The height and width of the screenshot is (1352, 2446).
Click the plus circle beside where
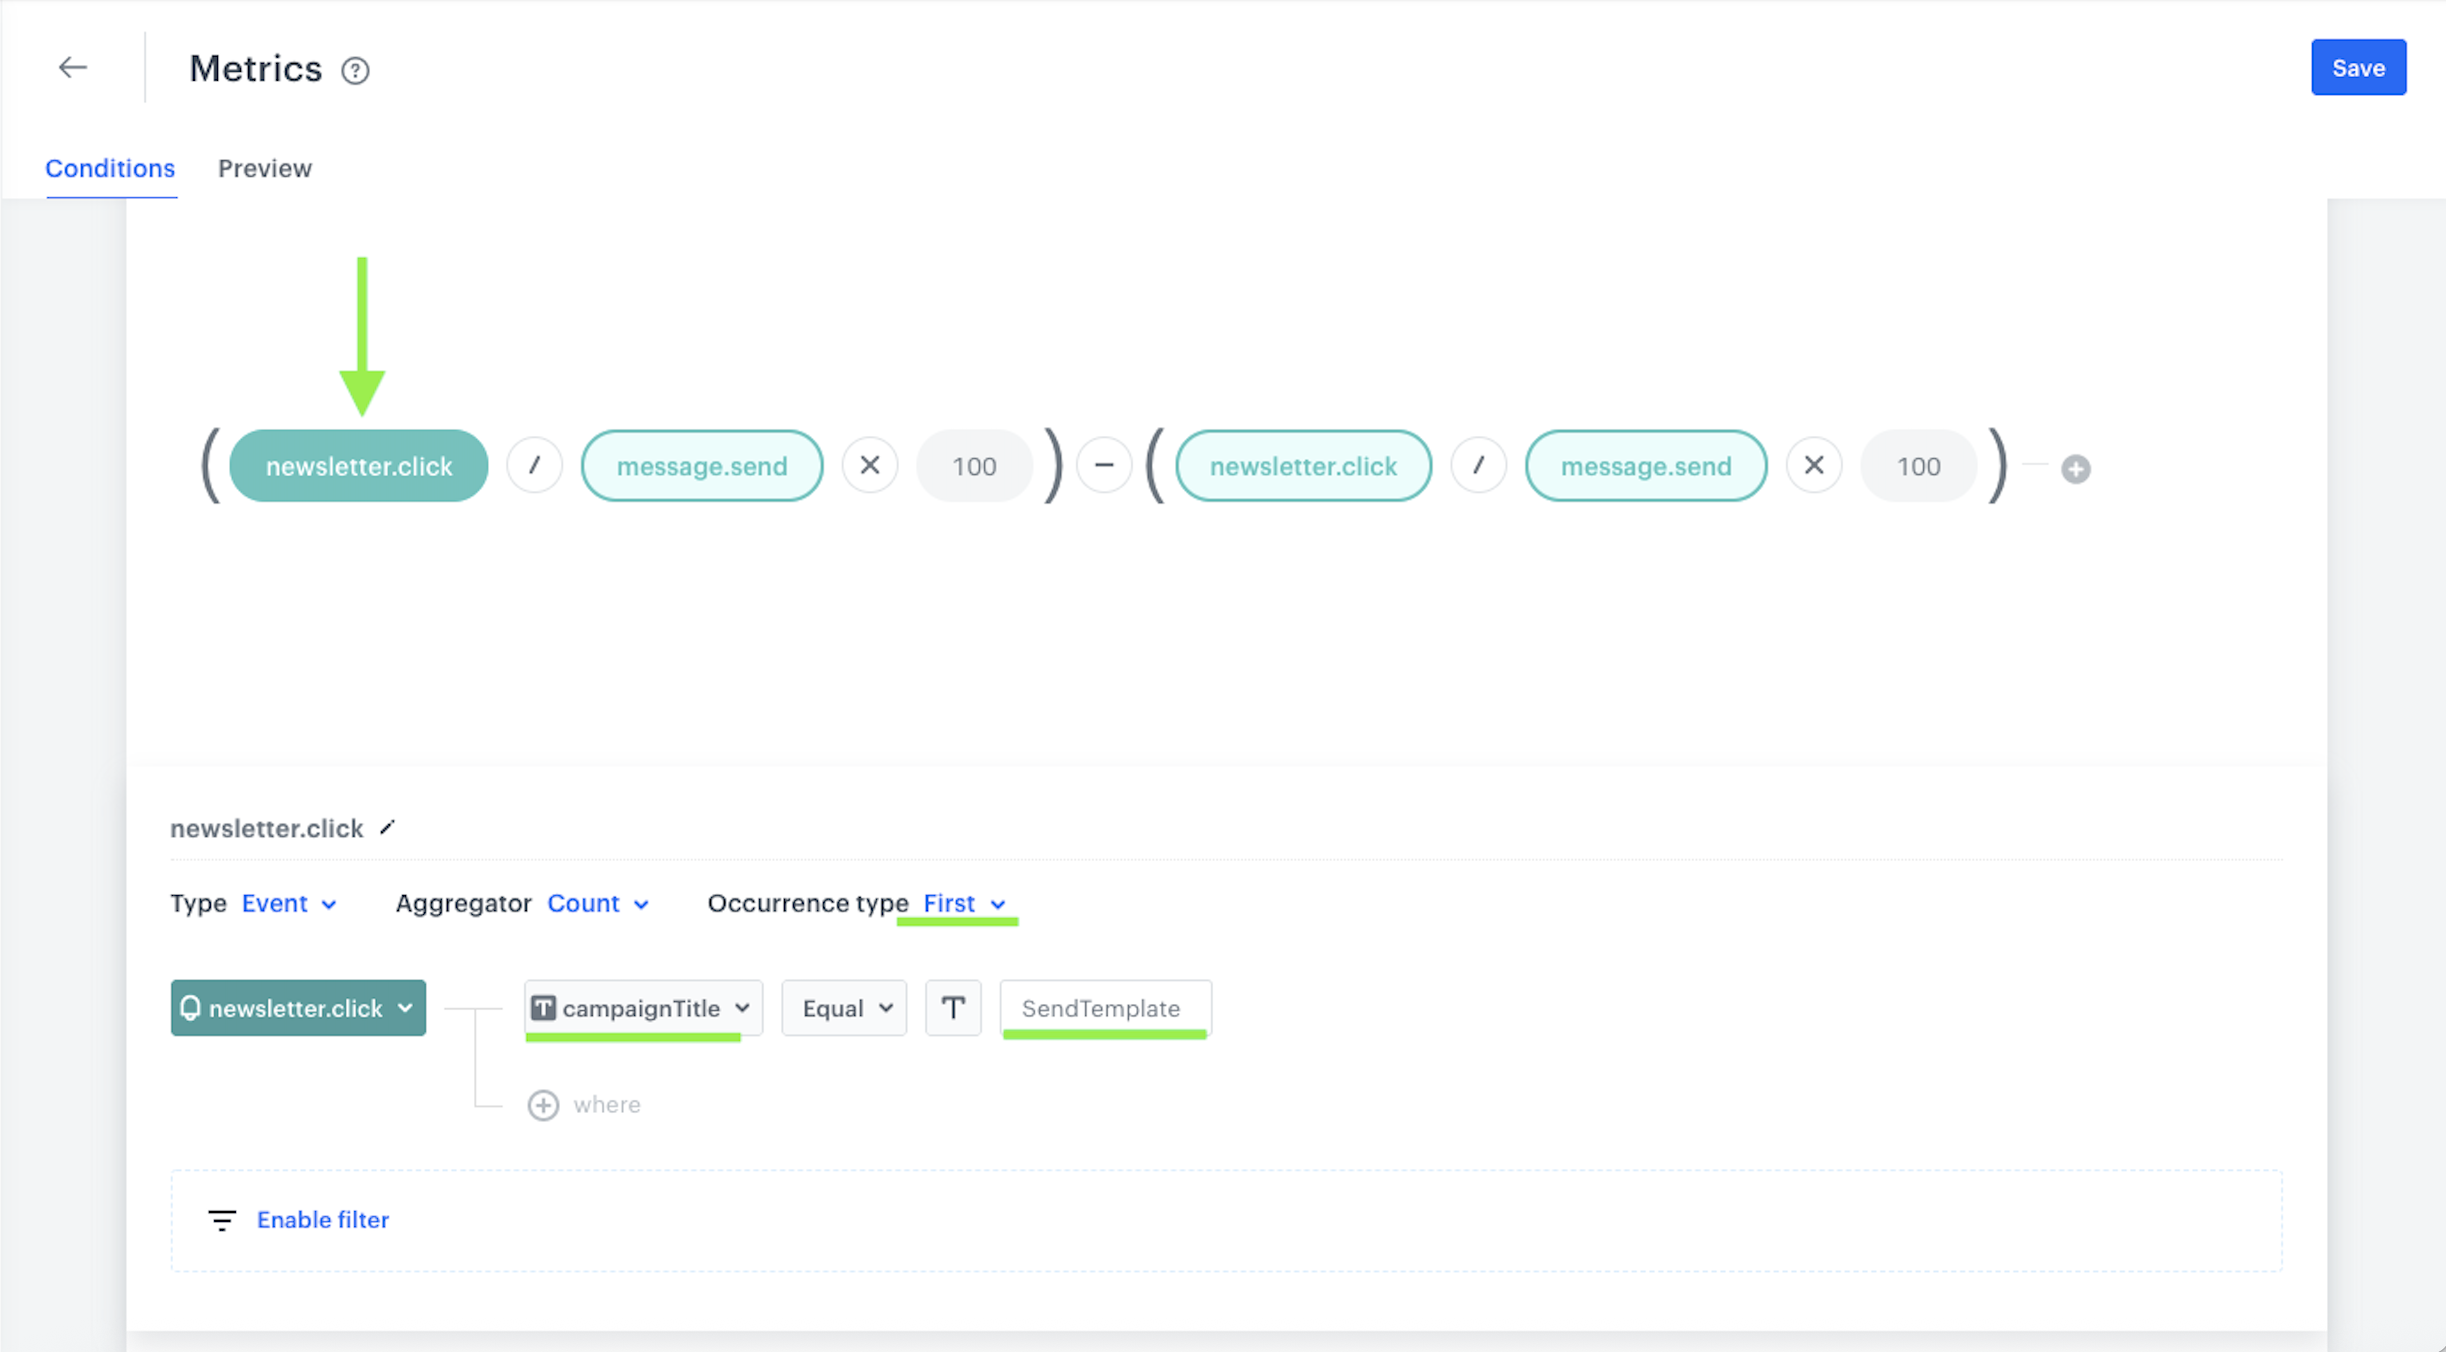(x=543, y=1105)
